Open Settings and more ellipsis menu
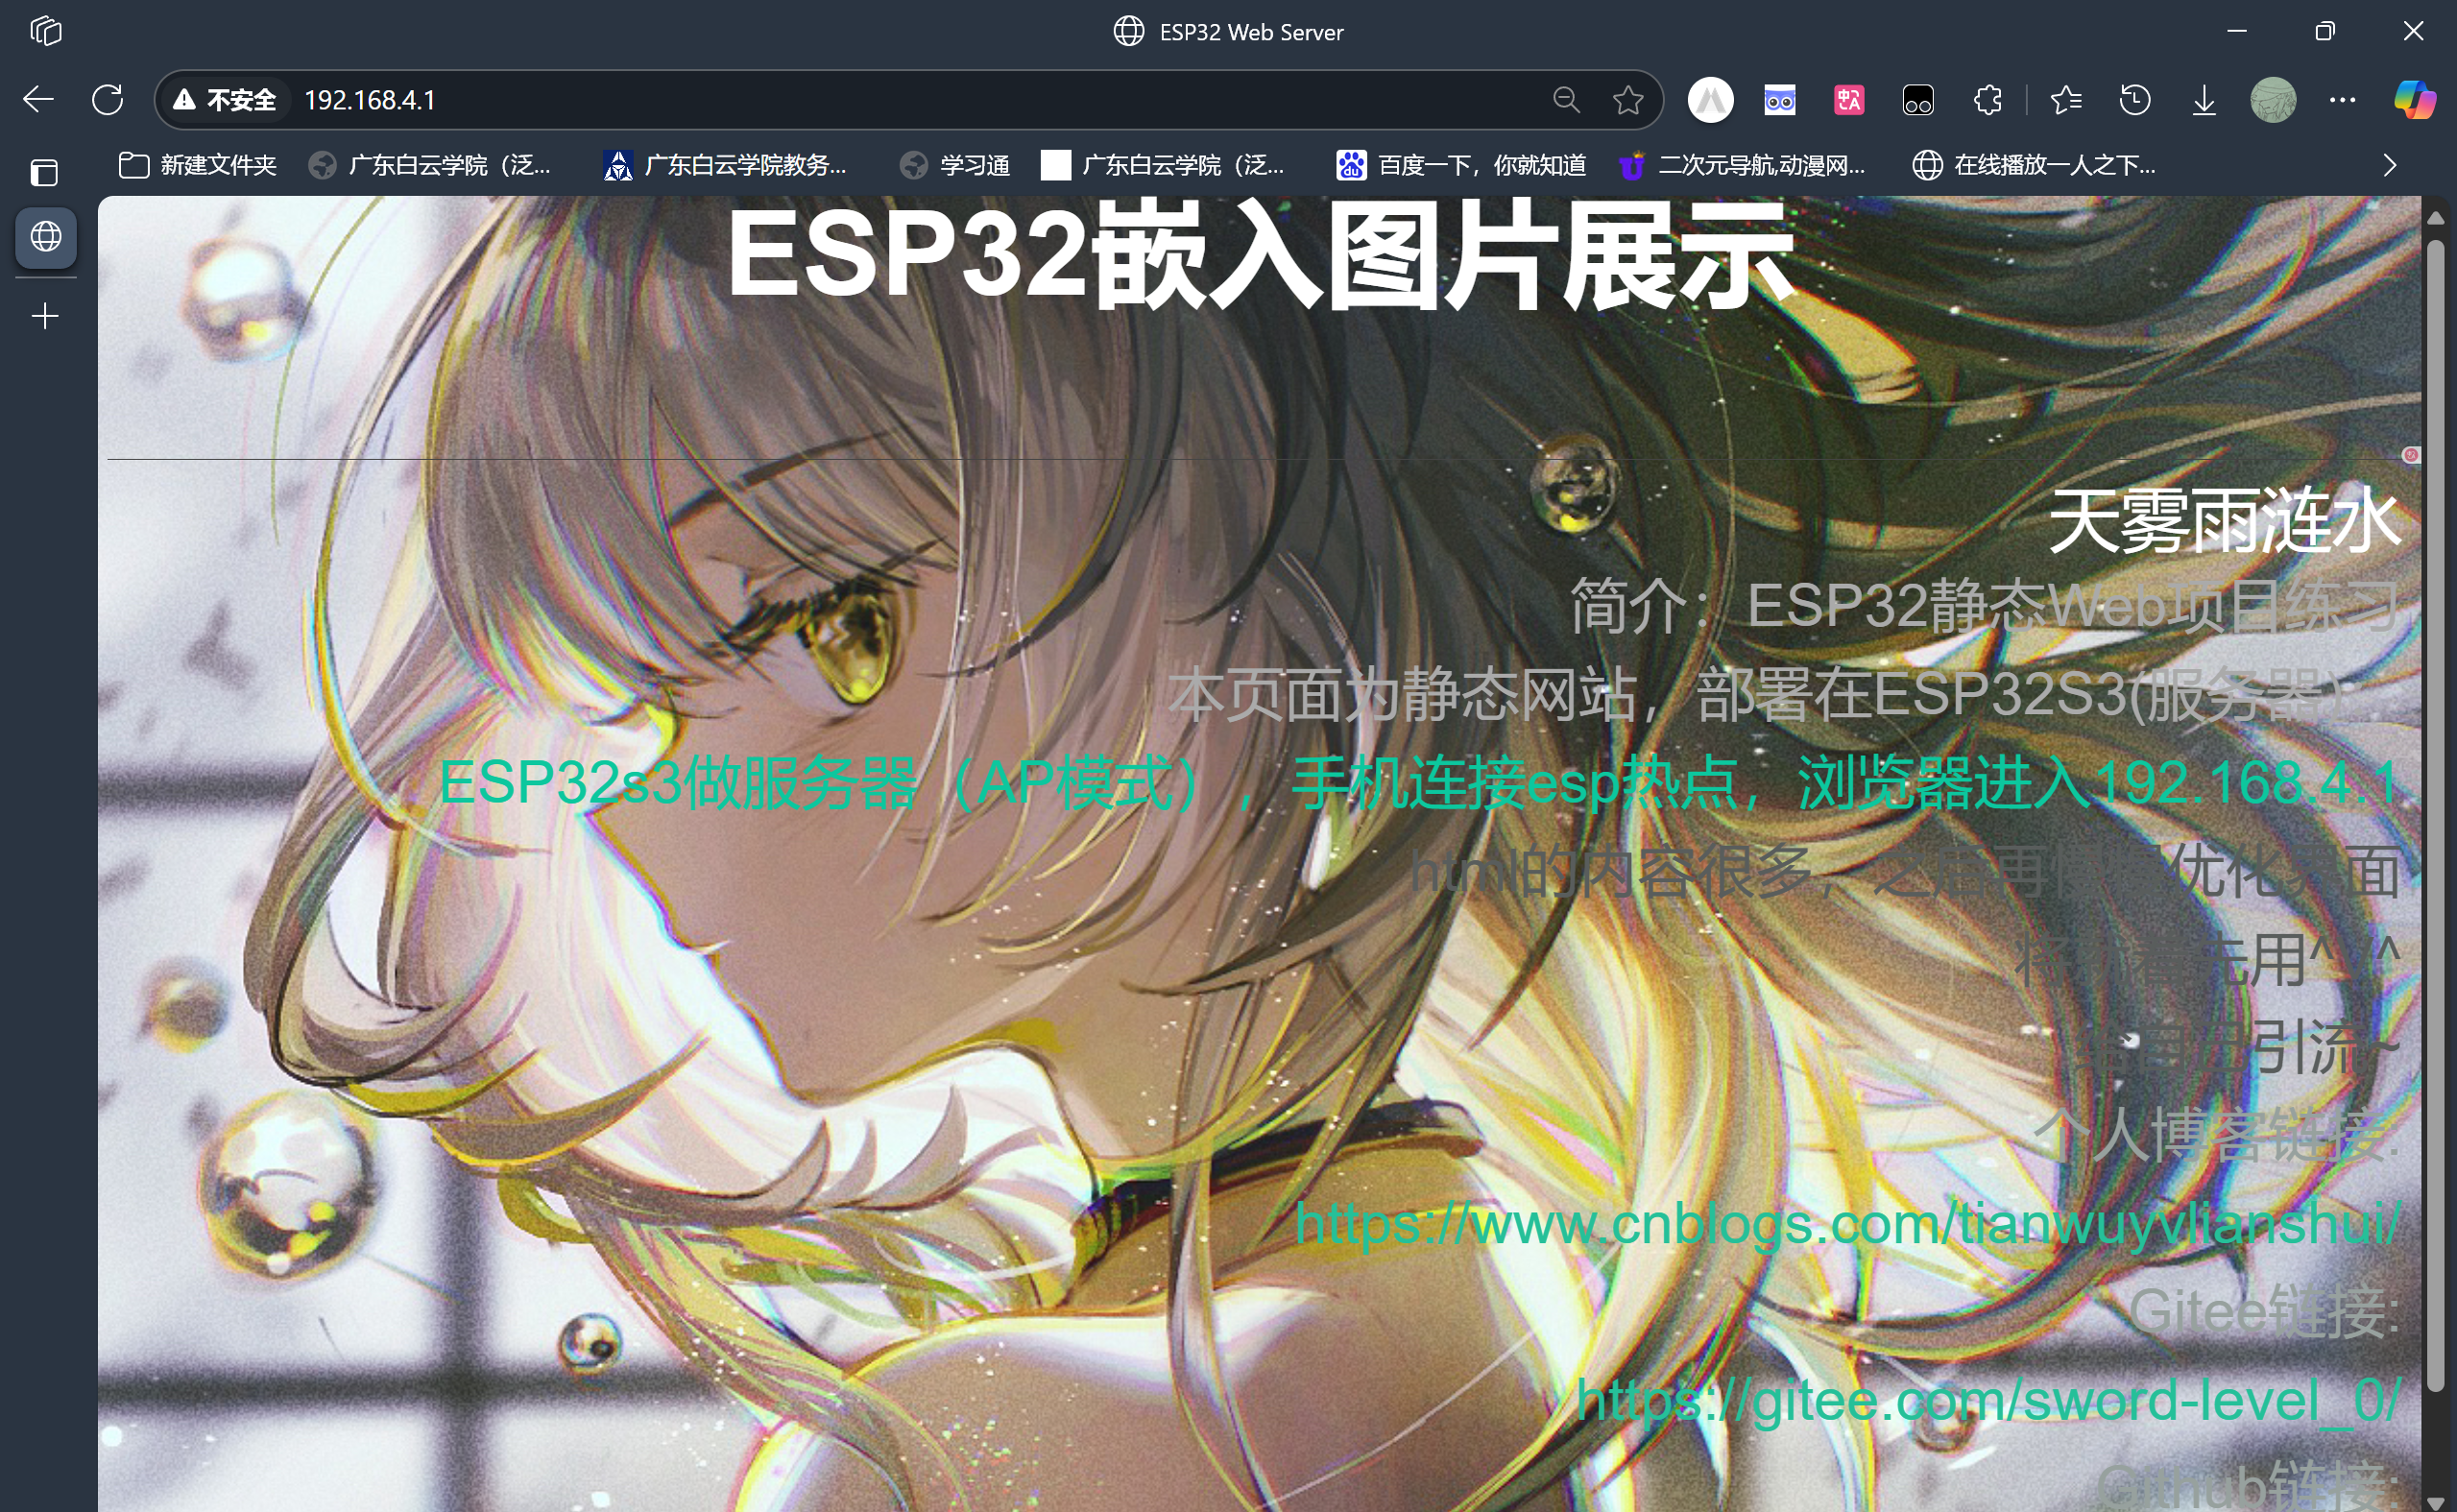The image size is (2457, 1512). click(x=2342, y=100)
